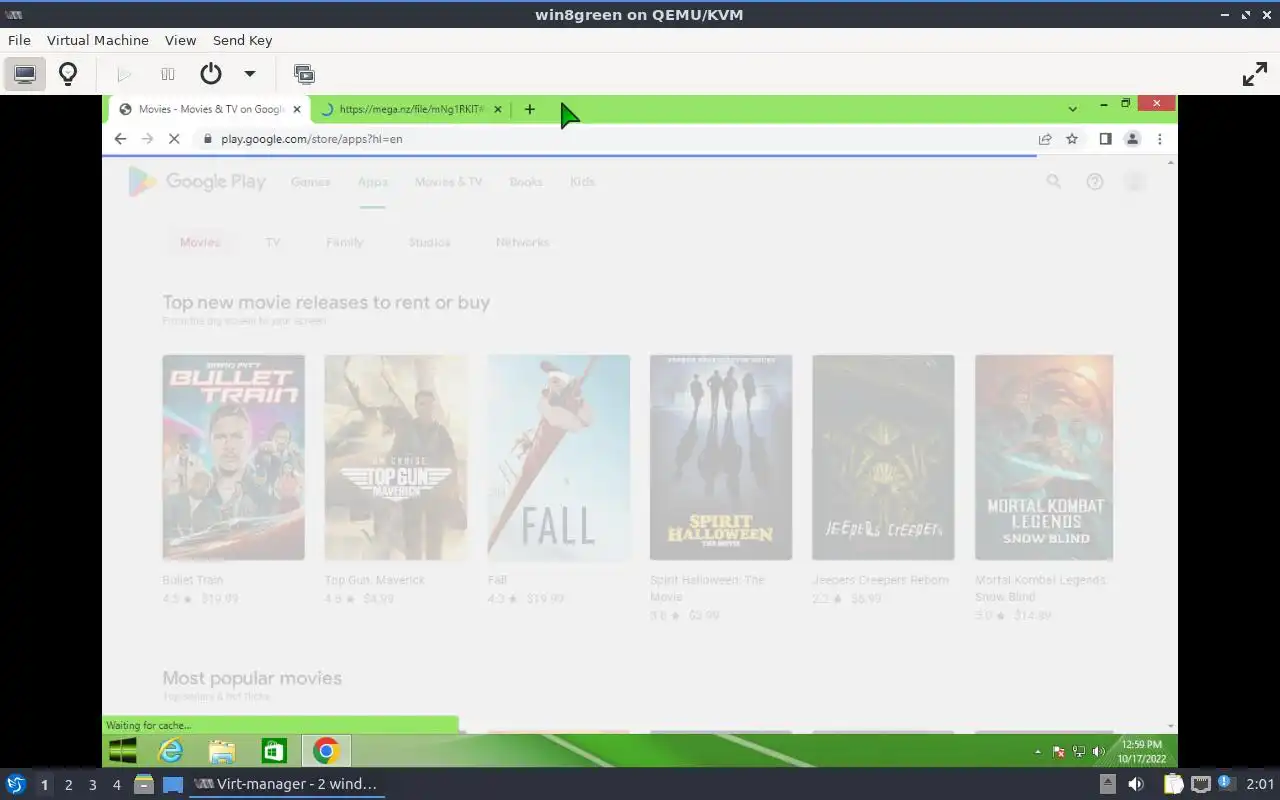Open the Send Key menu
Image resolution: width=1280 pixels, height=800 pixels.
point(242,40)
